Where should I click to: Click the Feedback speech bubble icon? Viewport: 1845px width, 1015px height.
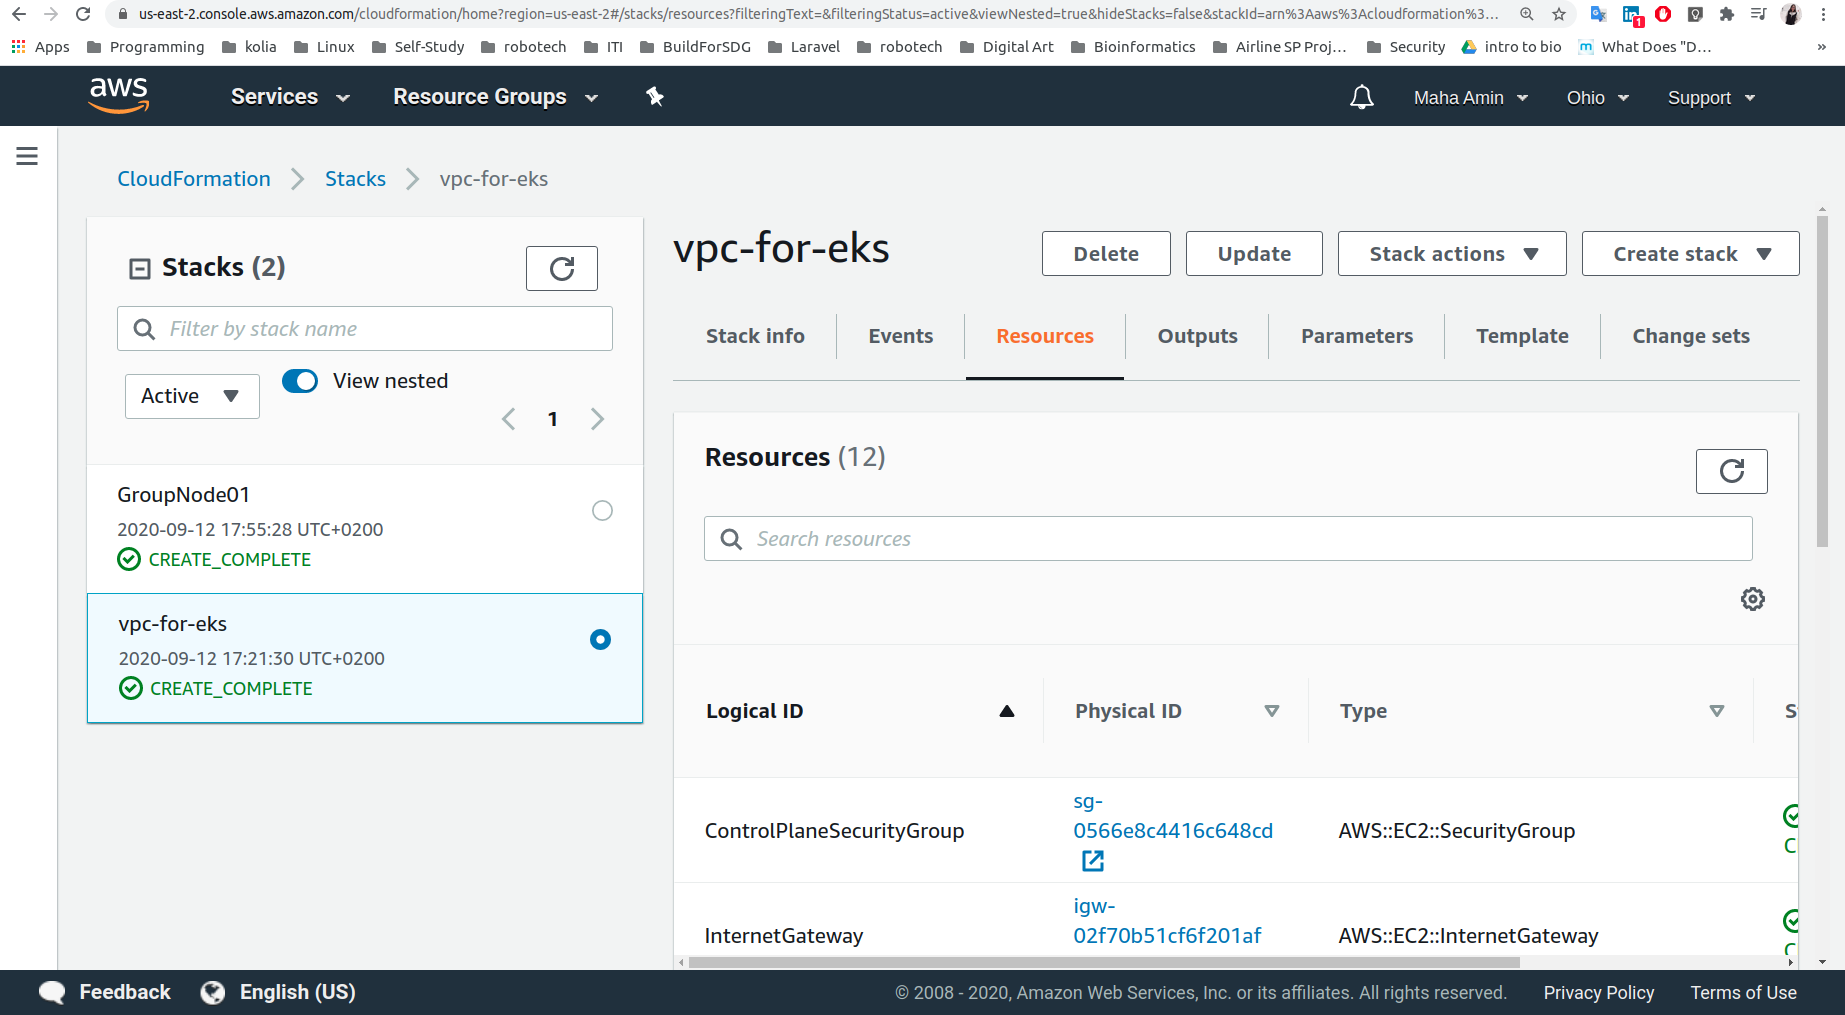(52, 992)
